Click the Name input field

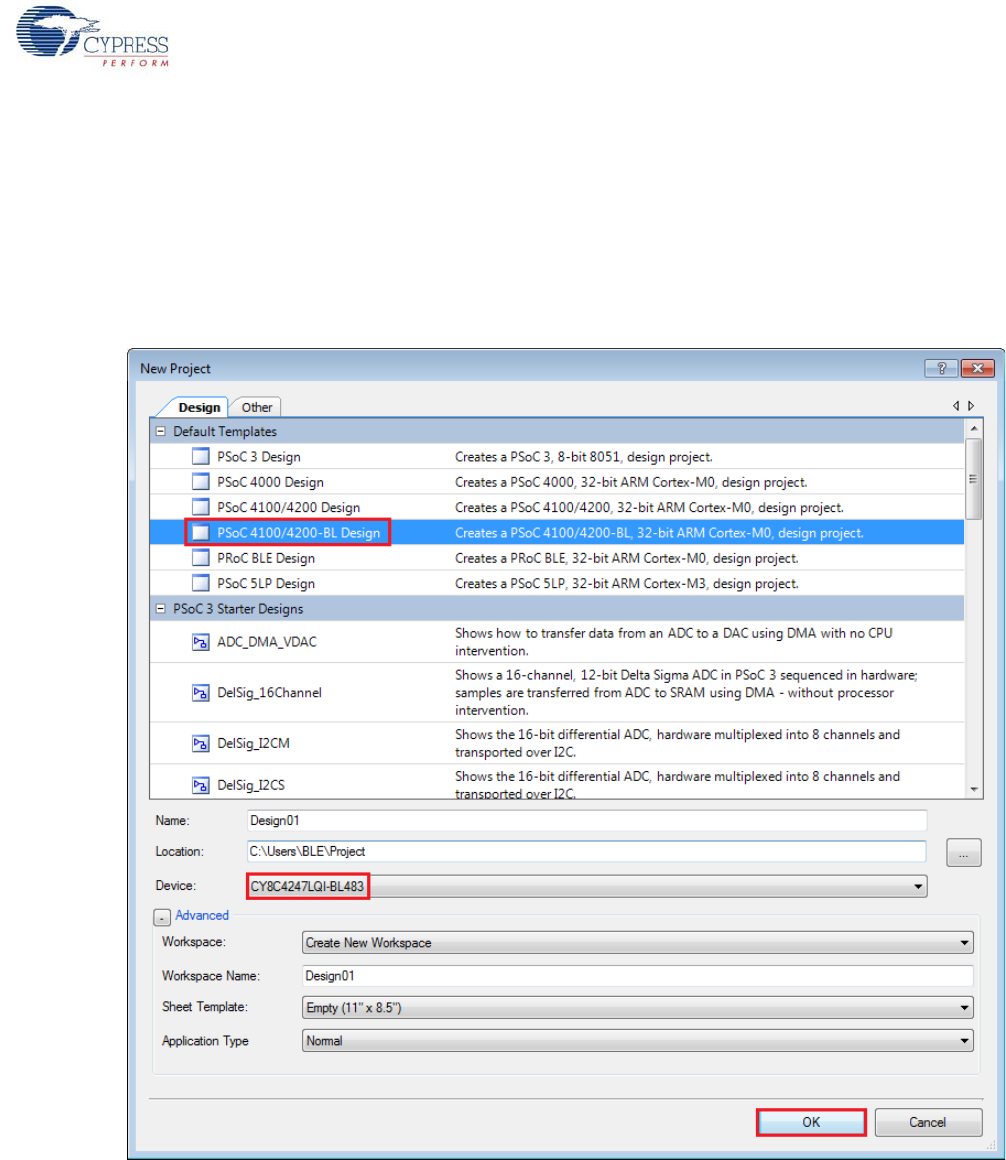[x=587, y=820]
